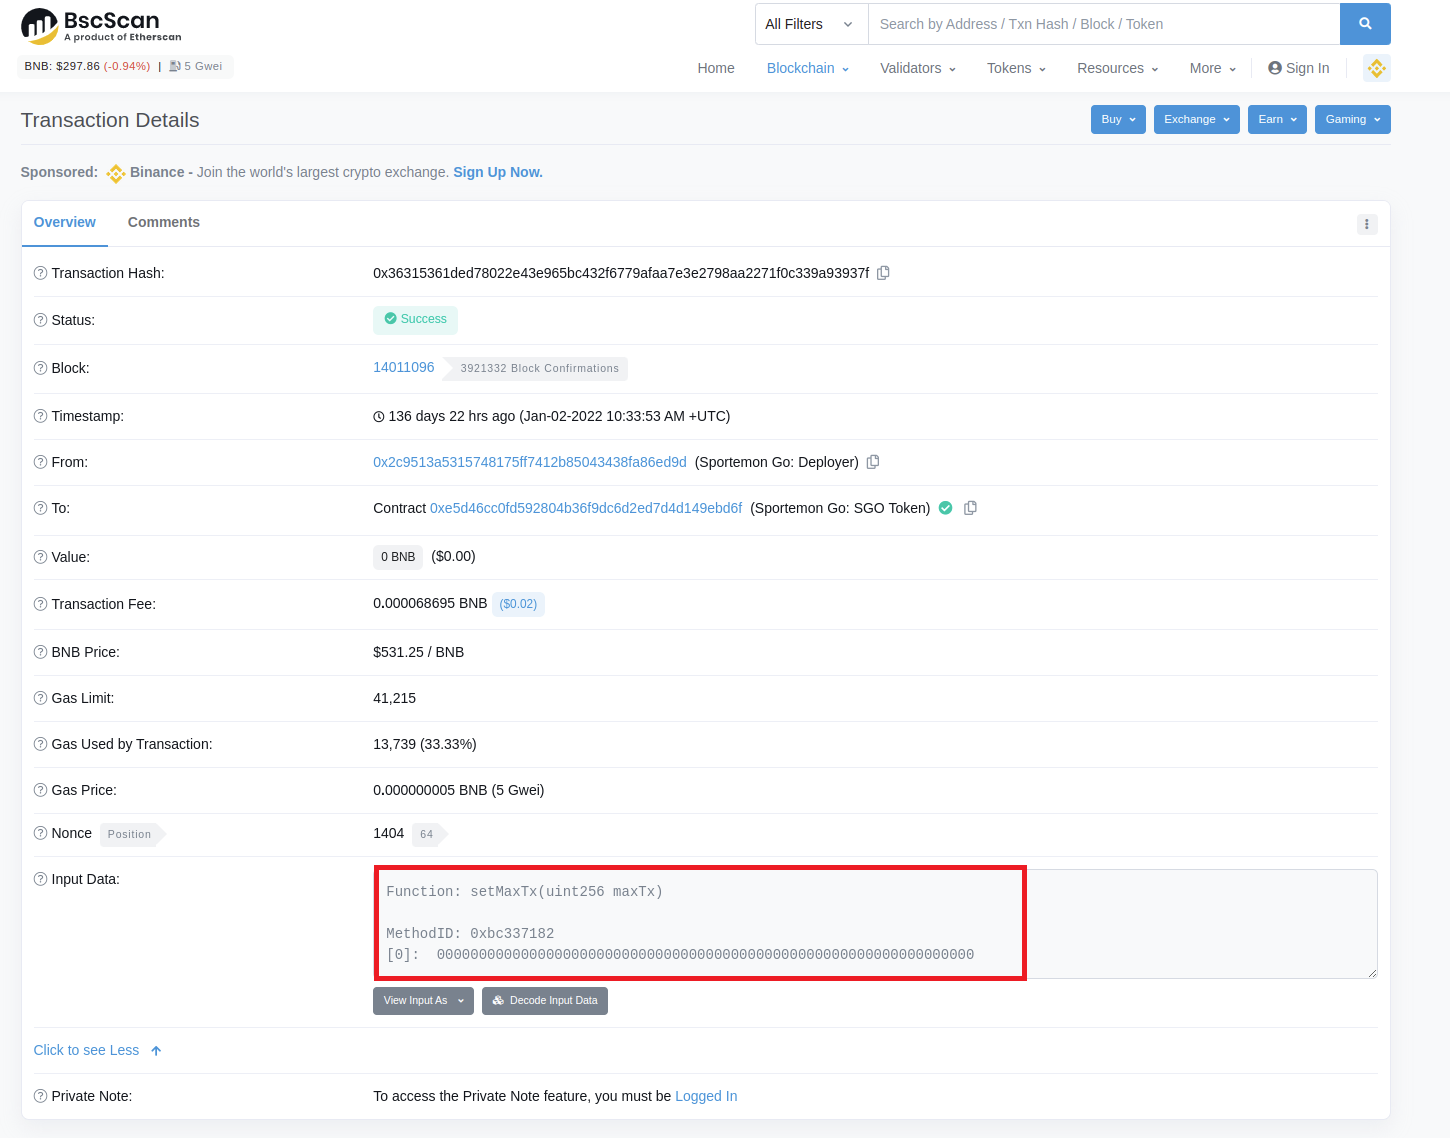Click the Success status badge
The height and width of the screenshot is (1138, 1450).
[x=415, y=320]
